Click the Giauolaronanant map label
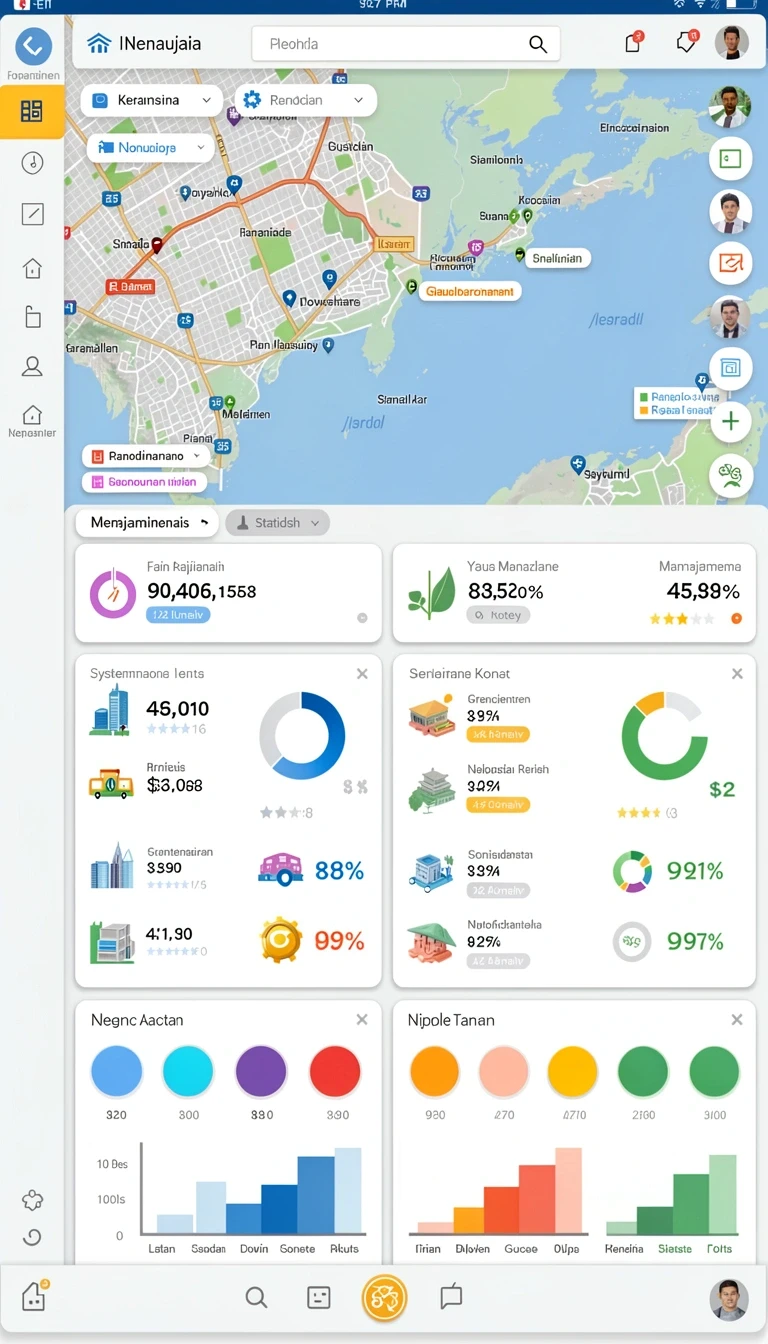Image resolution: width=768 pixels, height=1344 pixels. 470,292
